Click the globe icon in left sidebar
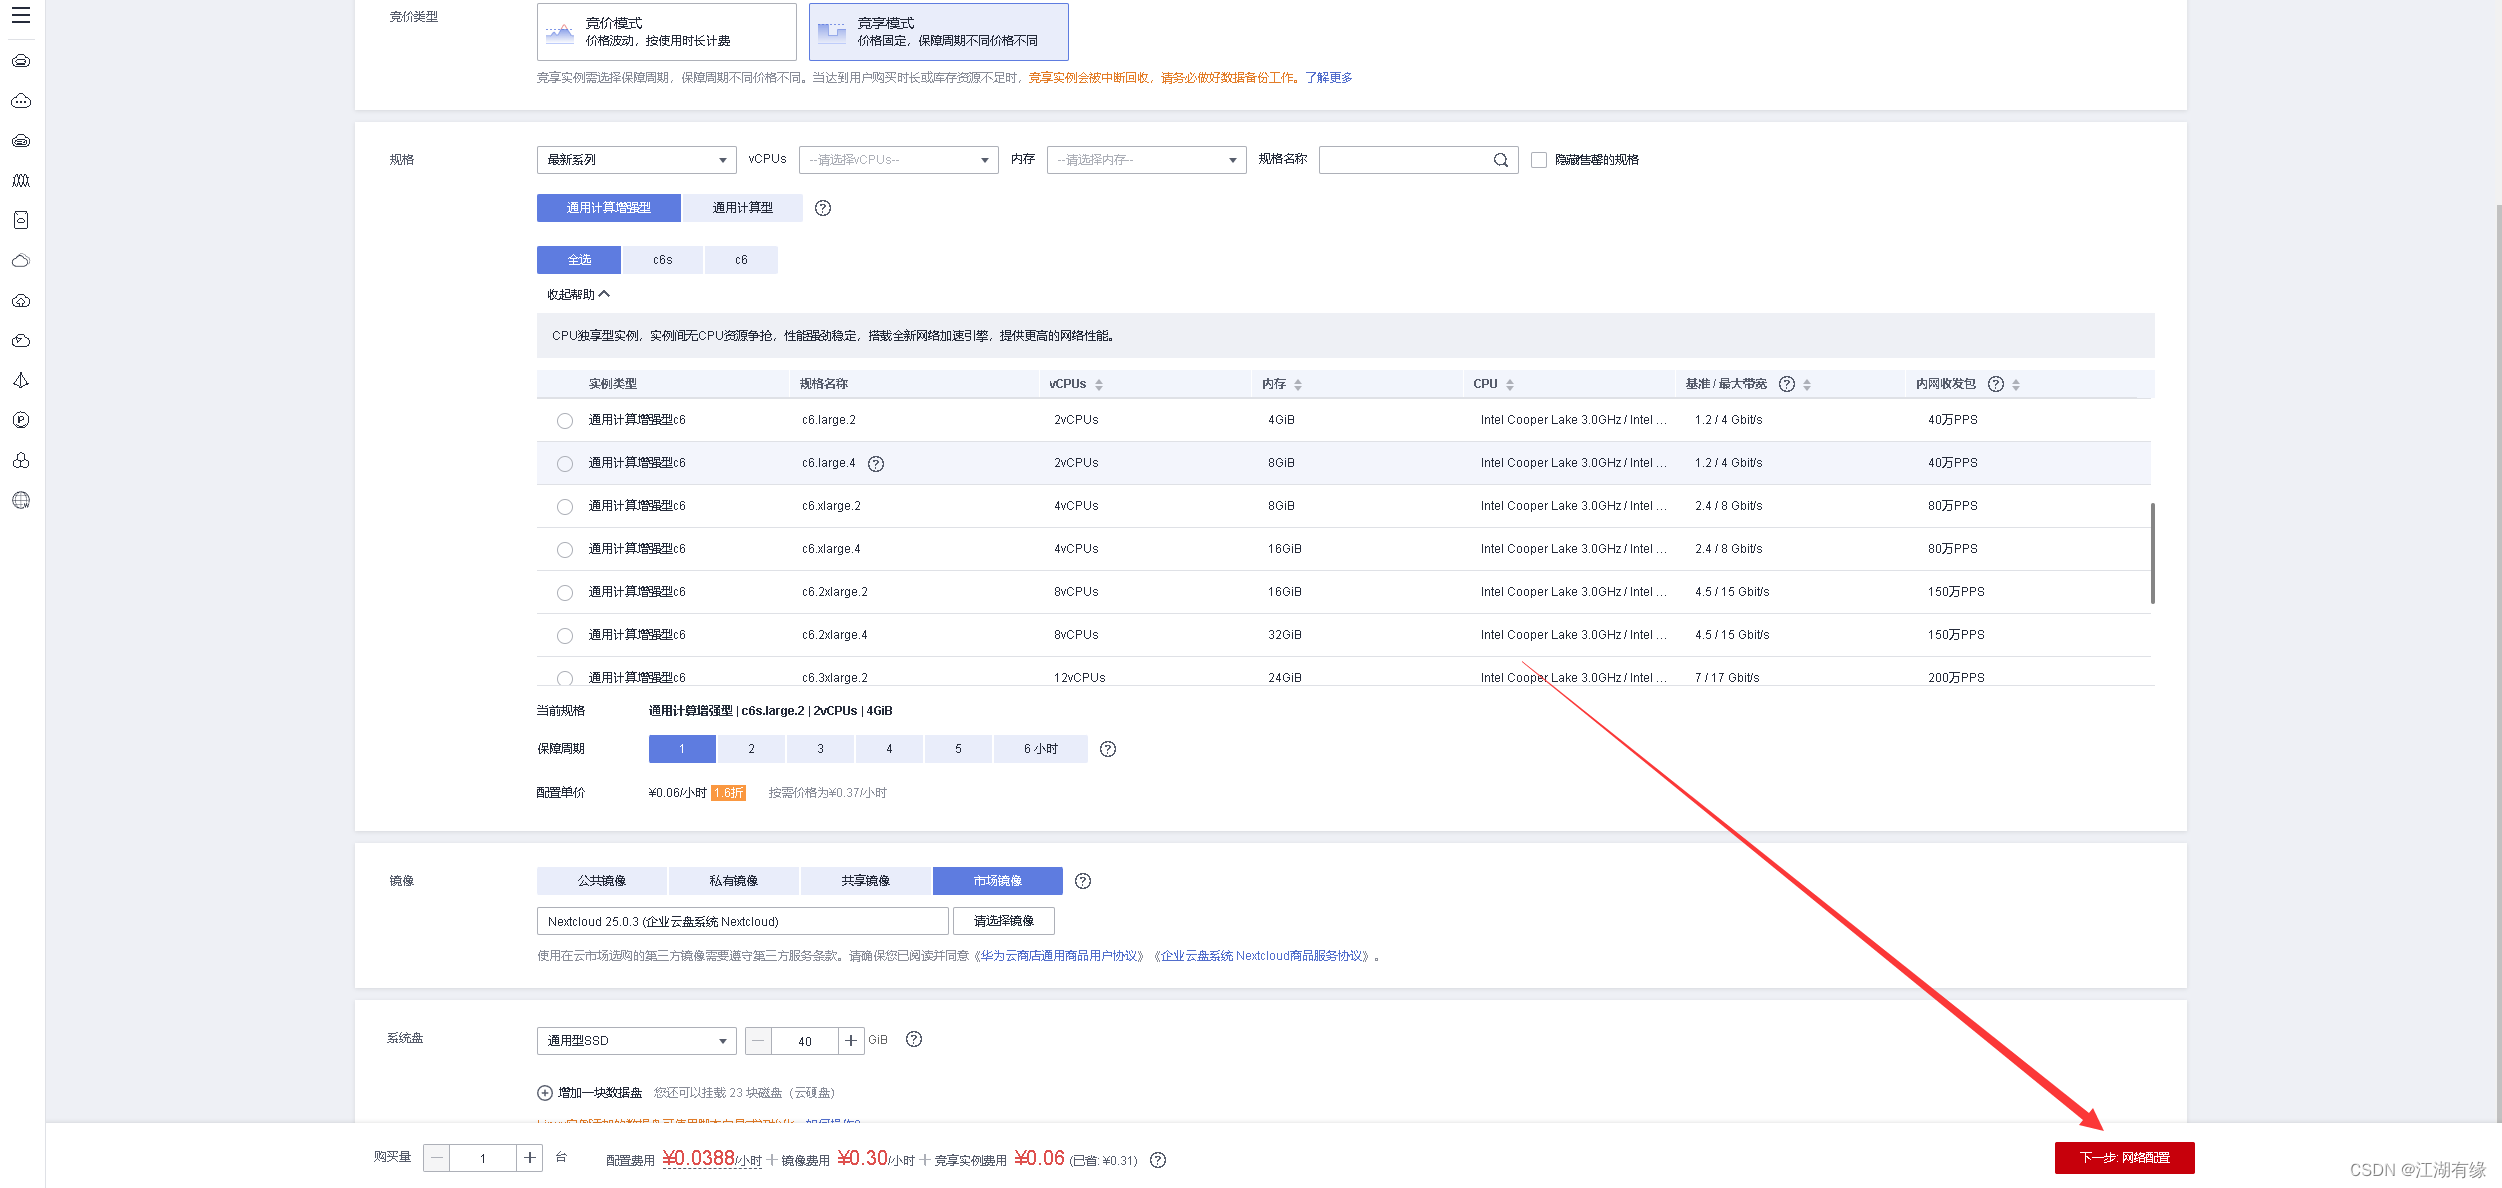The width and height of the screenshot is (2502, 1188). [x=21, y=500]
